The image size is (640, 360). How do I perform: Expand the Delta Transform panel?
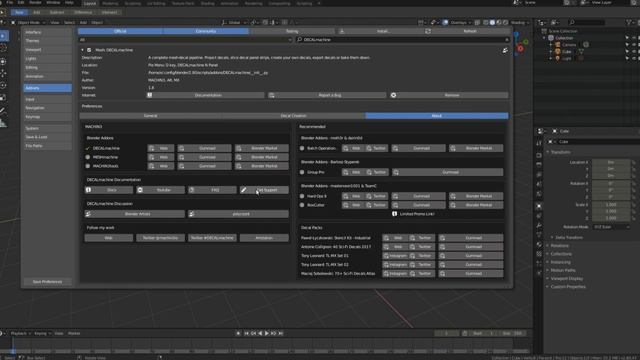coord(569,237)
